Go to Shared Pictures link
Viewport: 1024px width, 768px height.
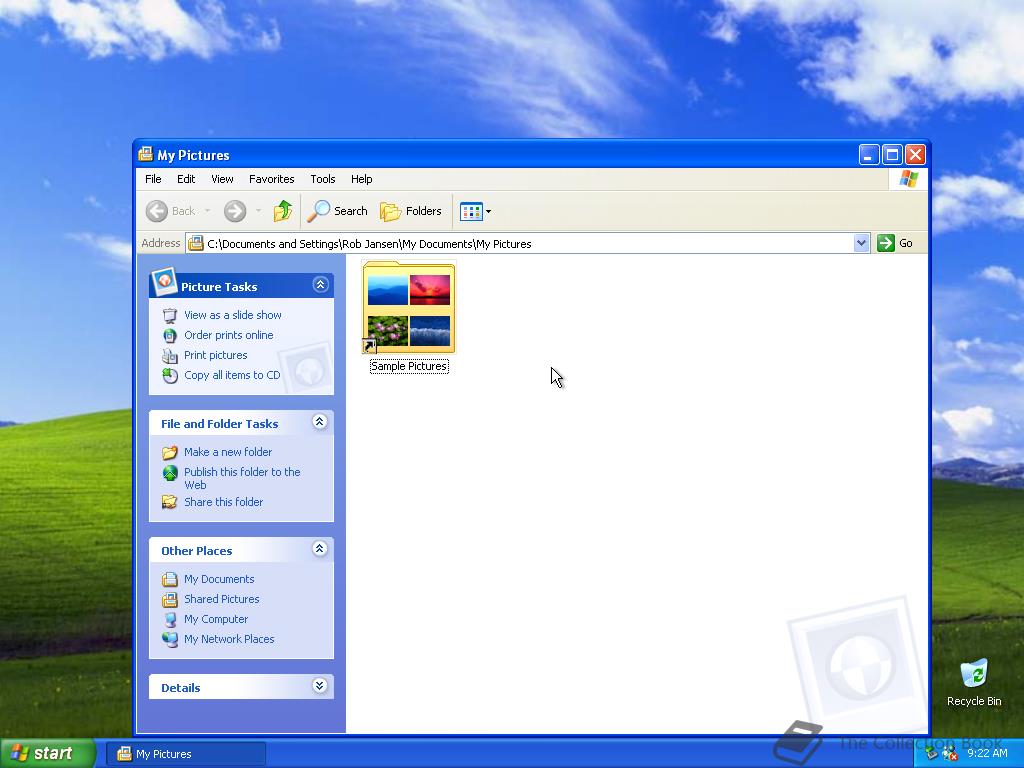click(221, 599)
